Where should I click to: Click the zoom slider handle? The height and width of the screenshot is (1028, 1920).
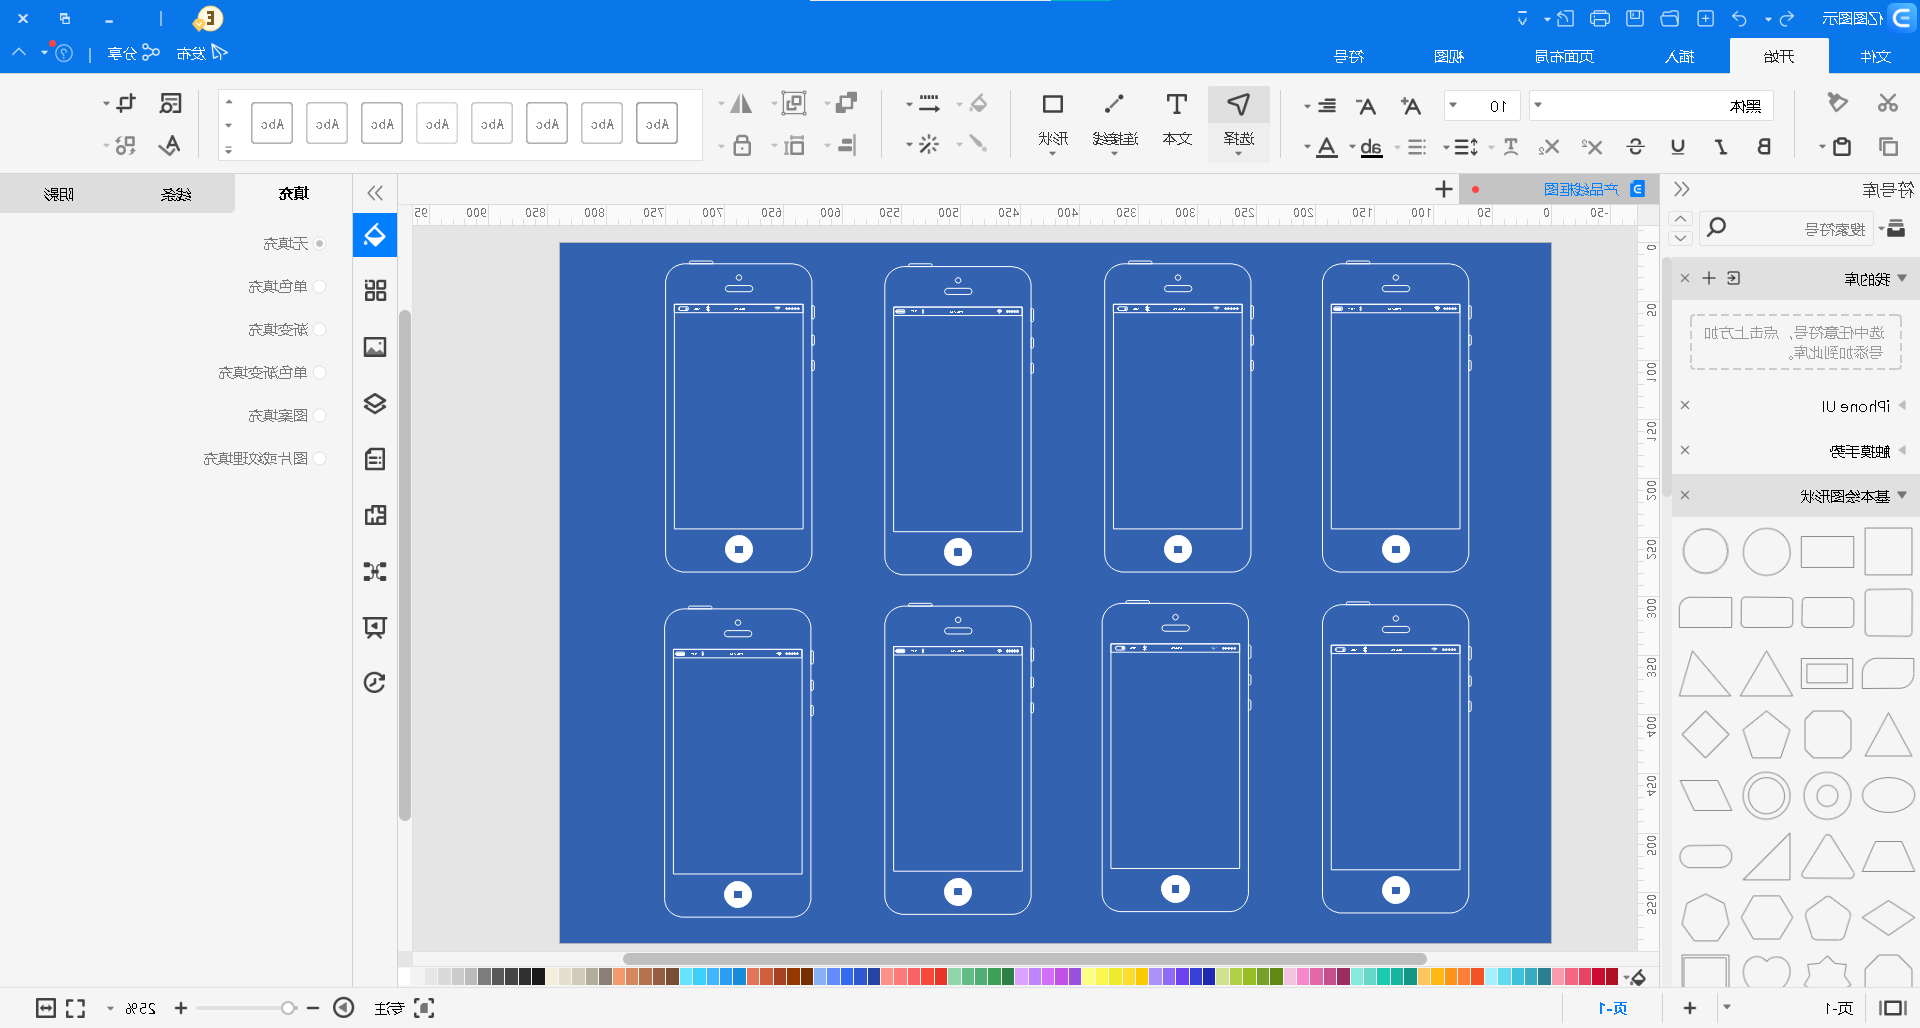(288, 1008)
